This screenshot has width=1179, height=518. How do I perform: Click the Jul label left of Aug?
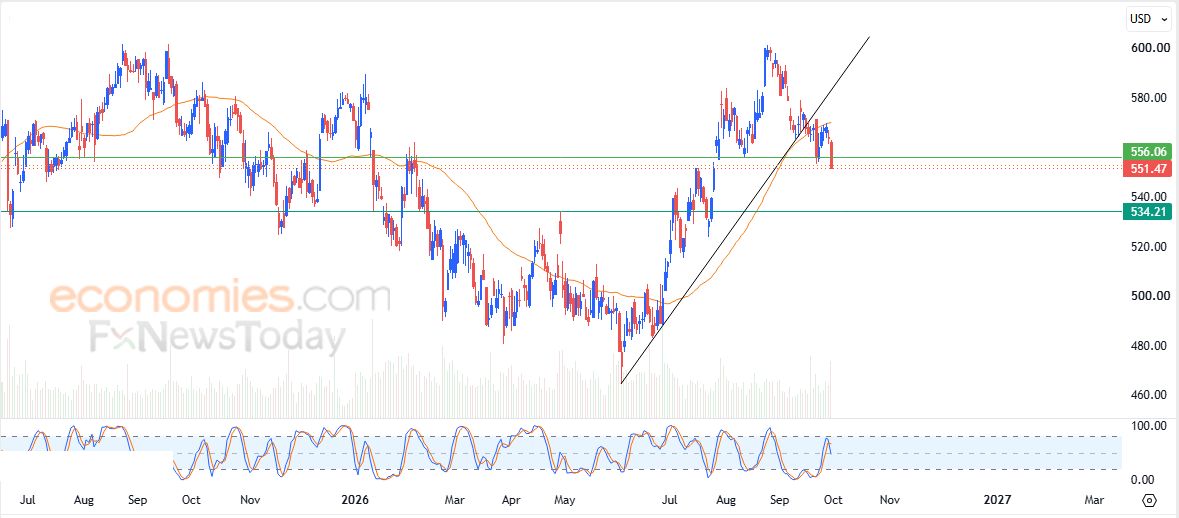click(27, 499)
